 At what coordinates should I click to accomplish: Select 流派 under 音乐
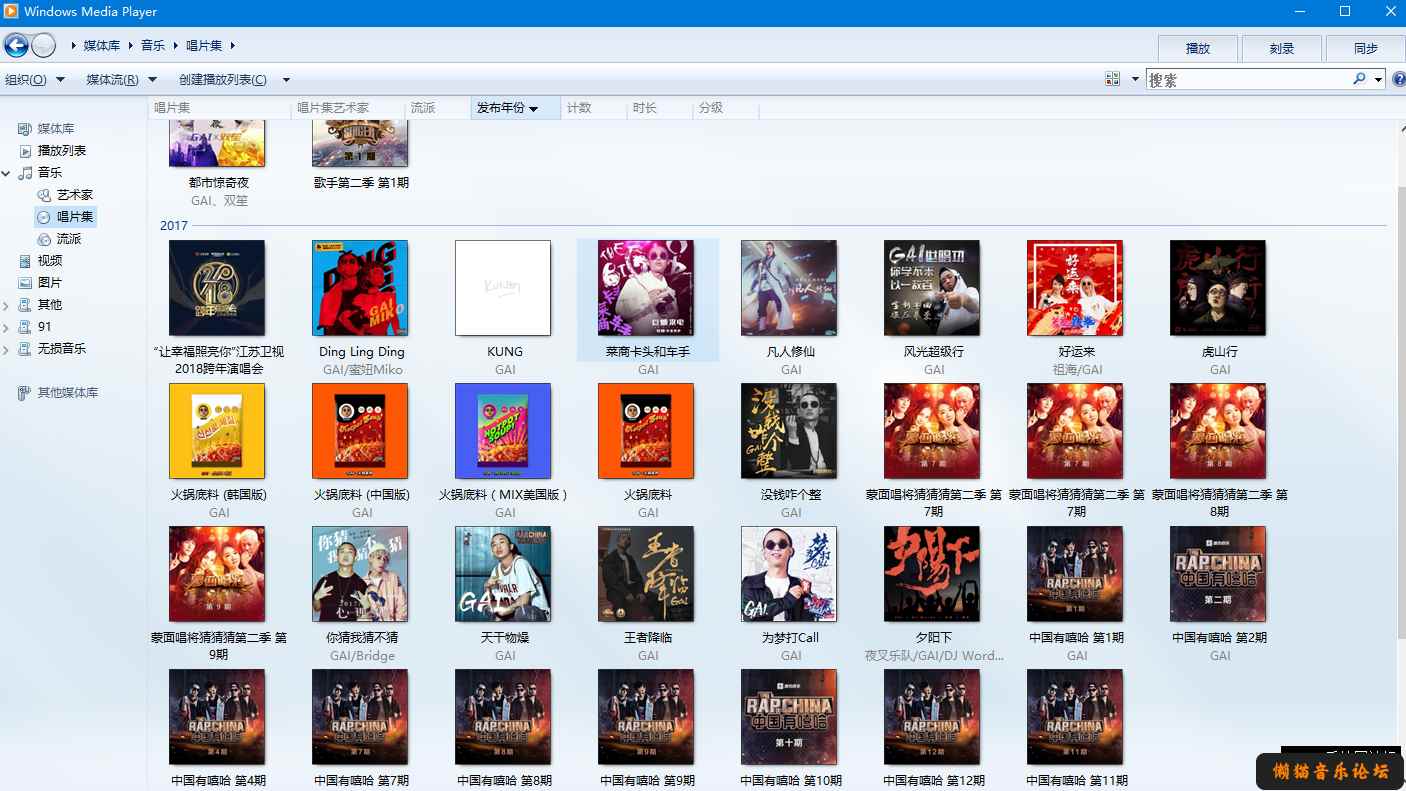pos(69,239)
